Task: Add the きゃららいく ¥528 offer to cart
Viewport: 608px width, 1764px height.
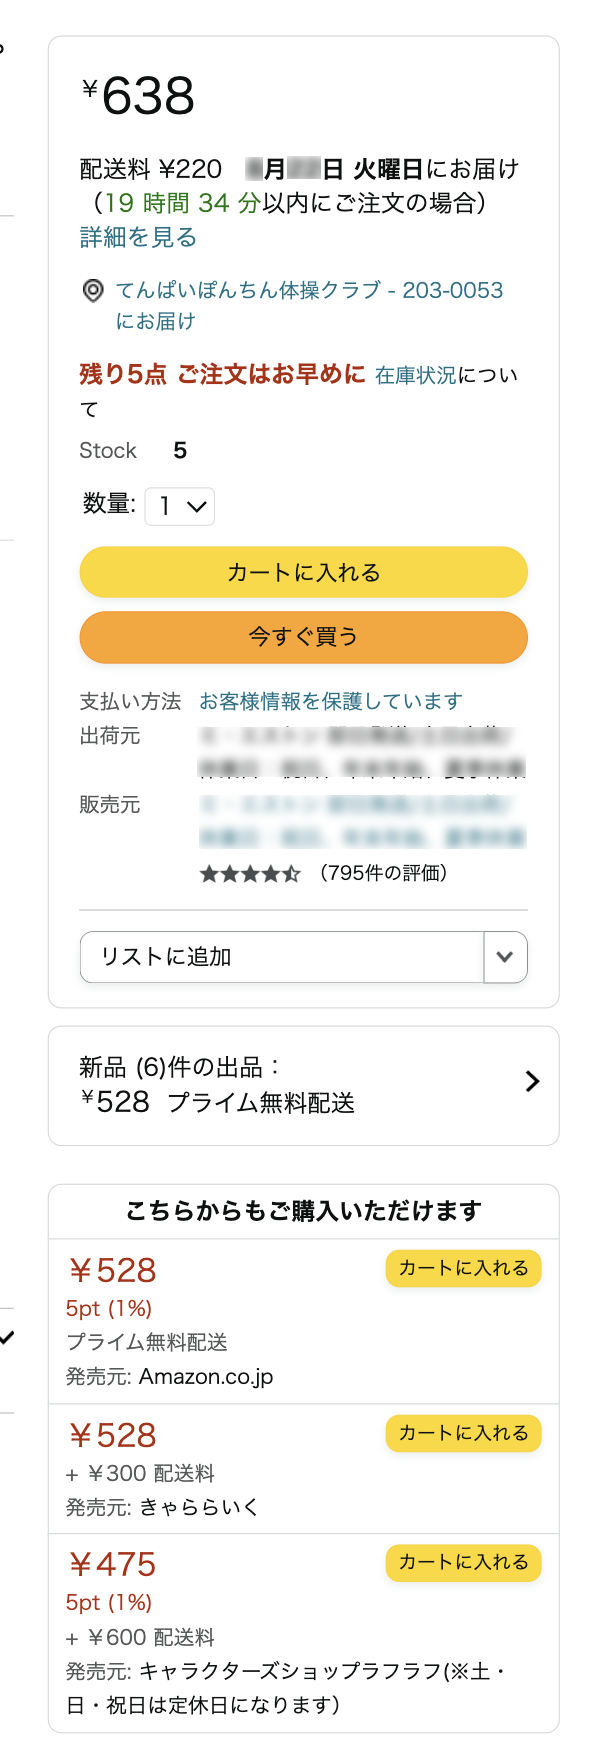Action: coord(463,1433)
